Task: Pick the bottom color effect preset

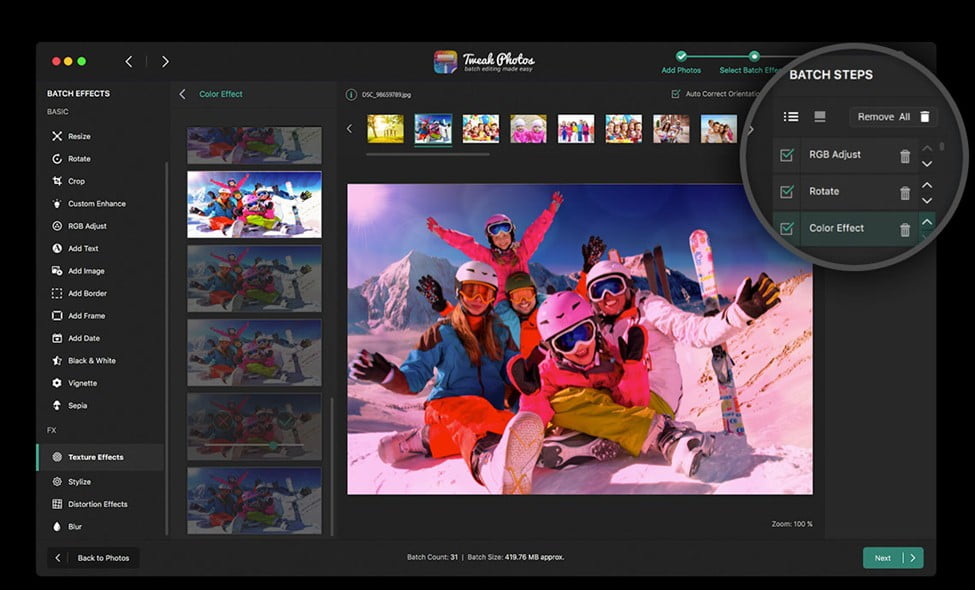Action: tap(254, 500)
